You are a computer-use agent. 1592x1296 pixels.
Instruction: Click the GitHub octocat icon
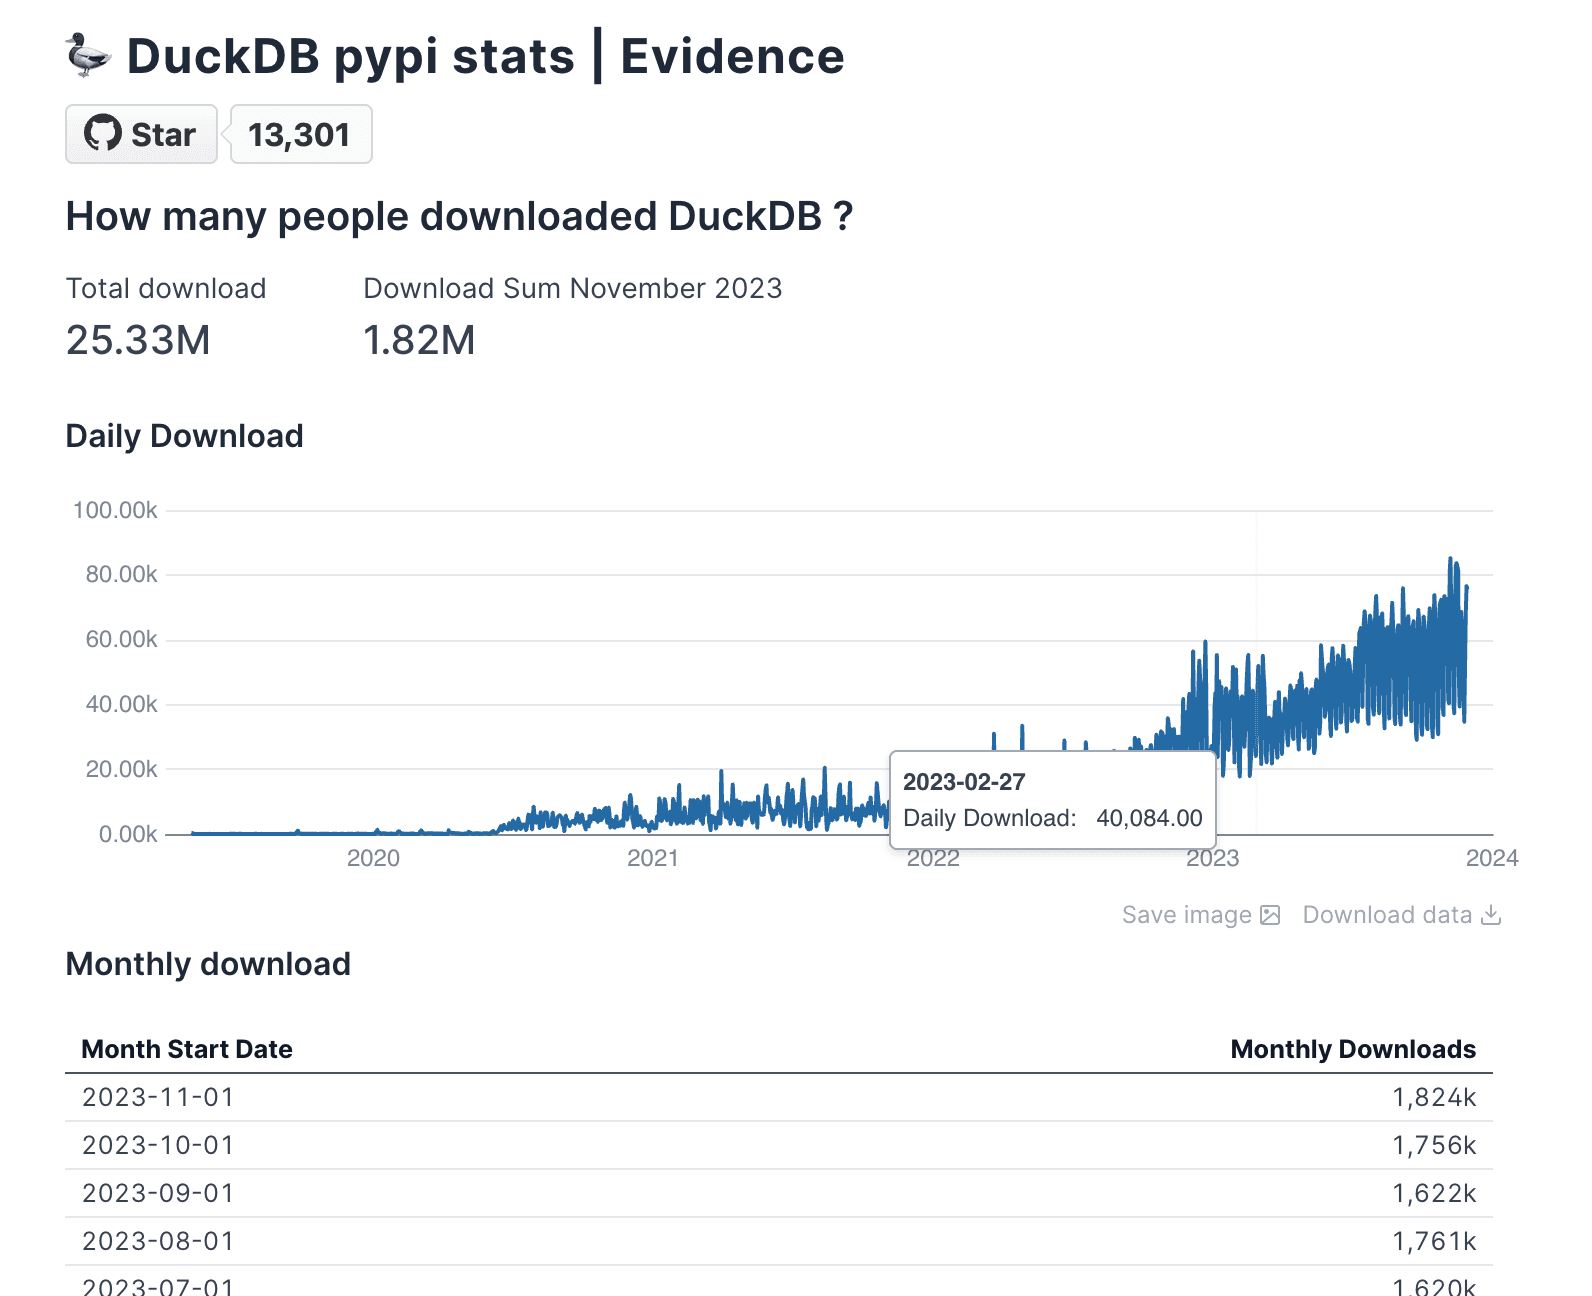[103, 134]
